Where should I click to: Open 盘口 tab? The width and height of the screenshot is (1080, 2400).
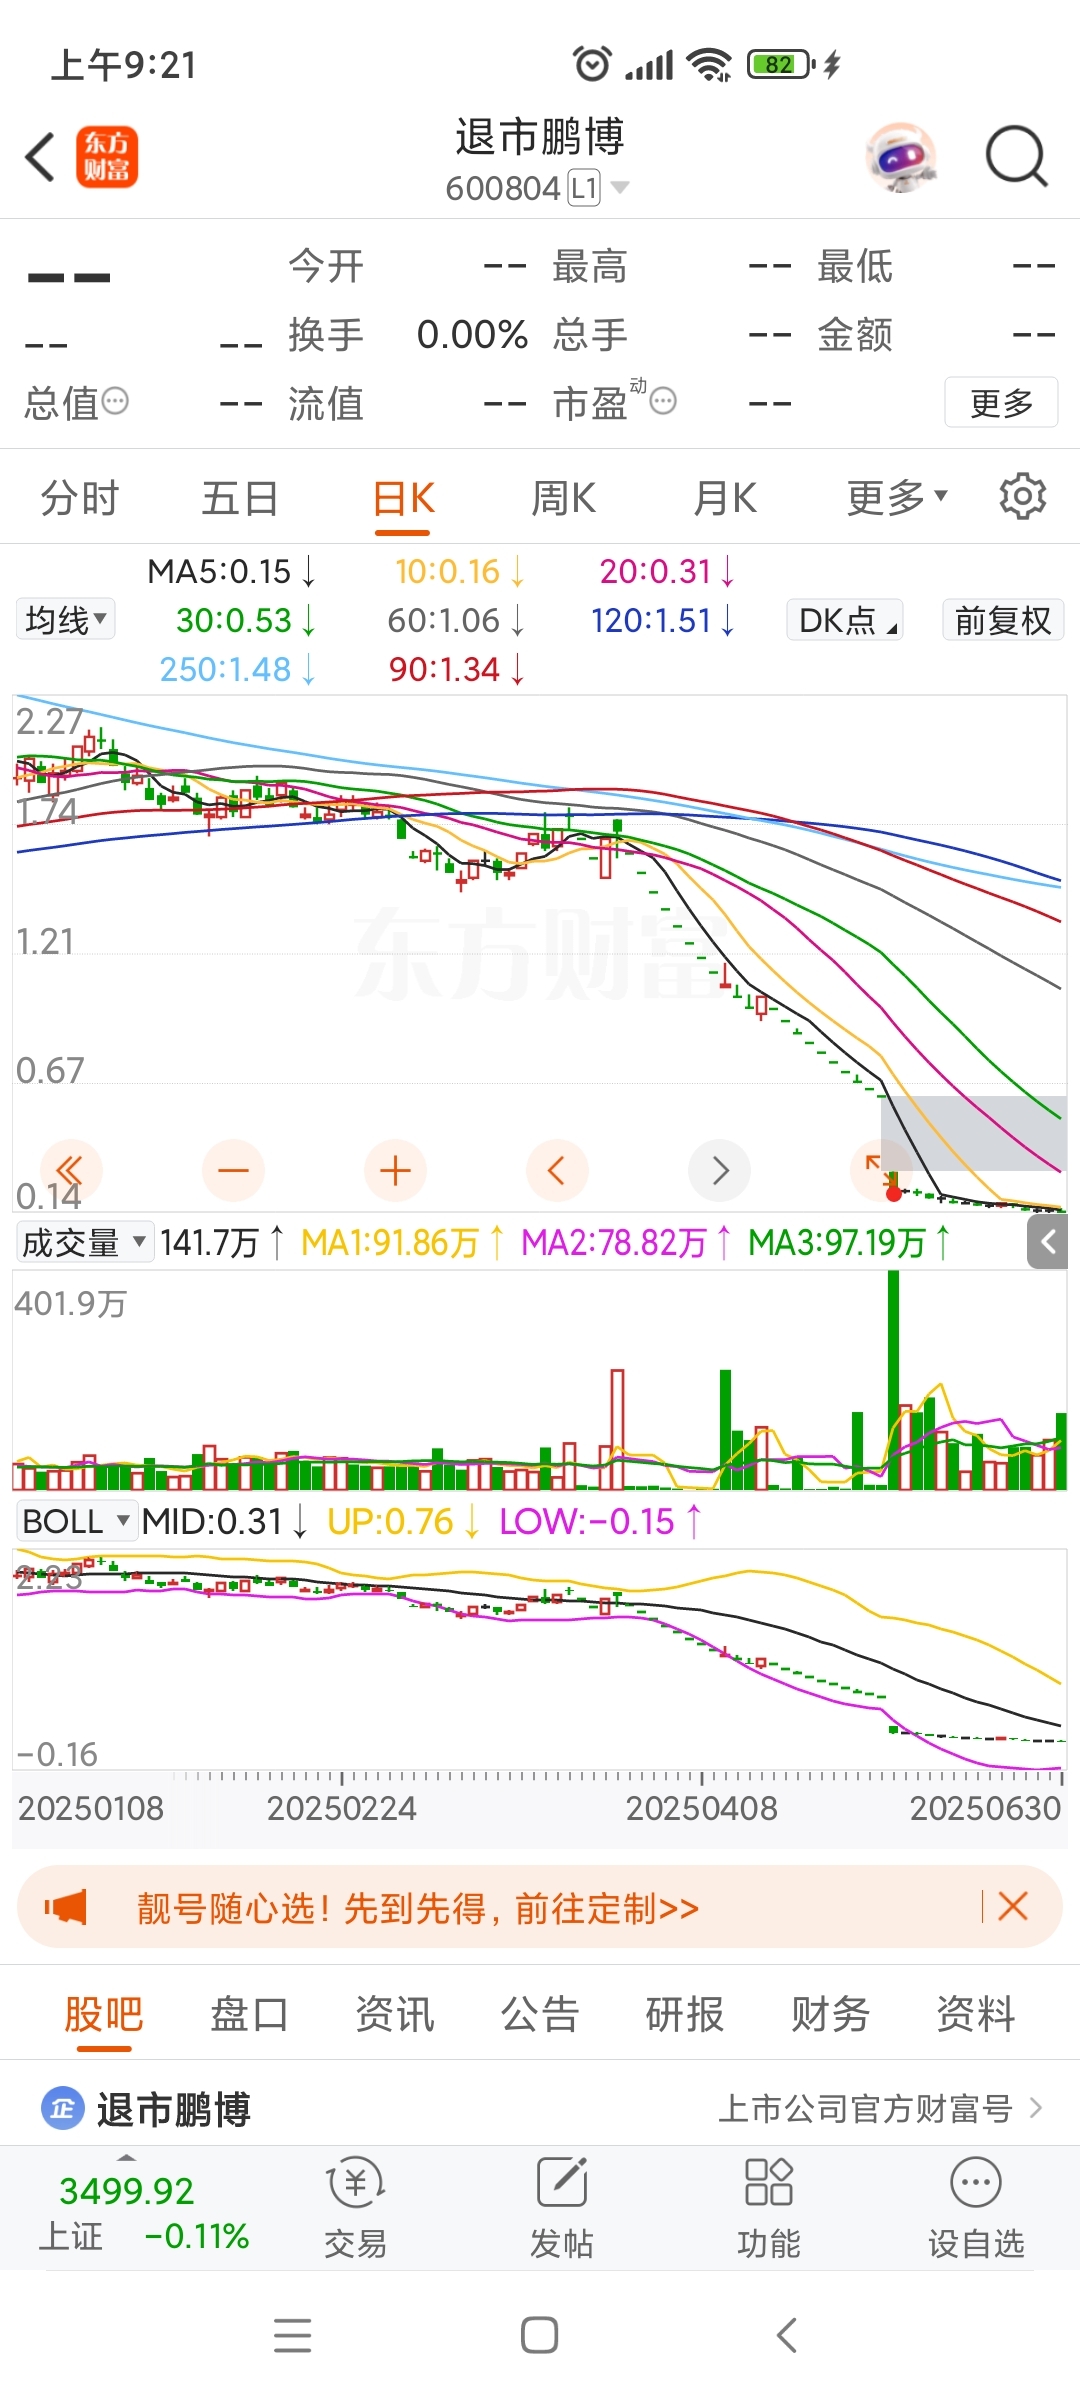(249, 2014)
